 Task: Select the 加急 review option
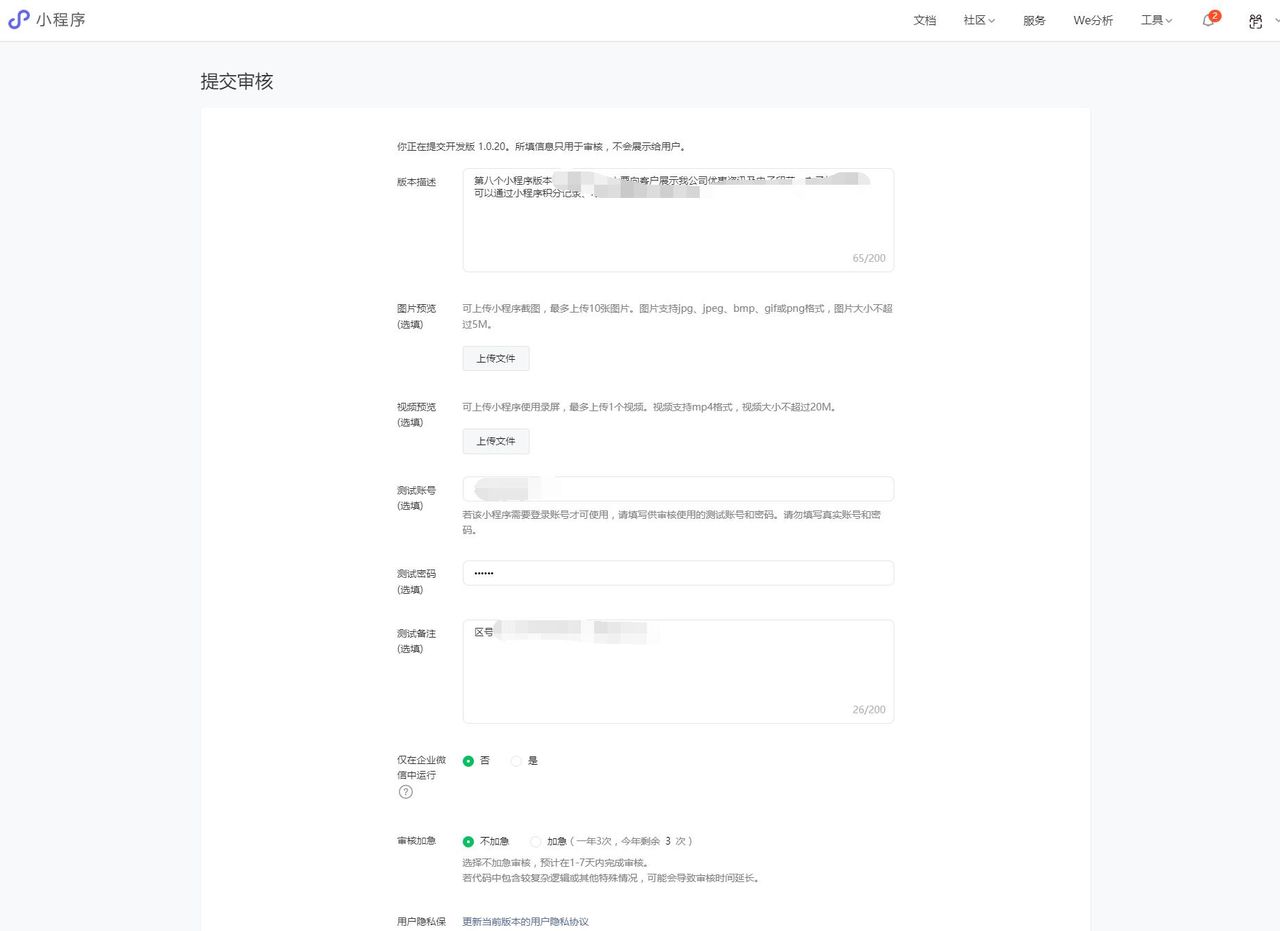click(536, 841)
